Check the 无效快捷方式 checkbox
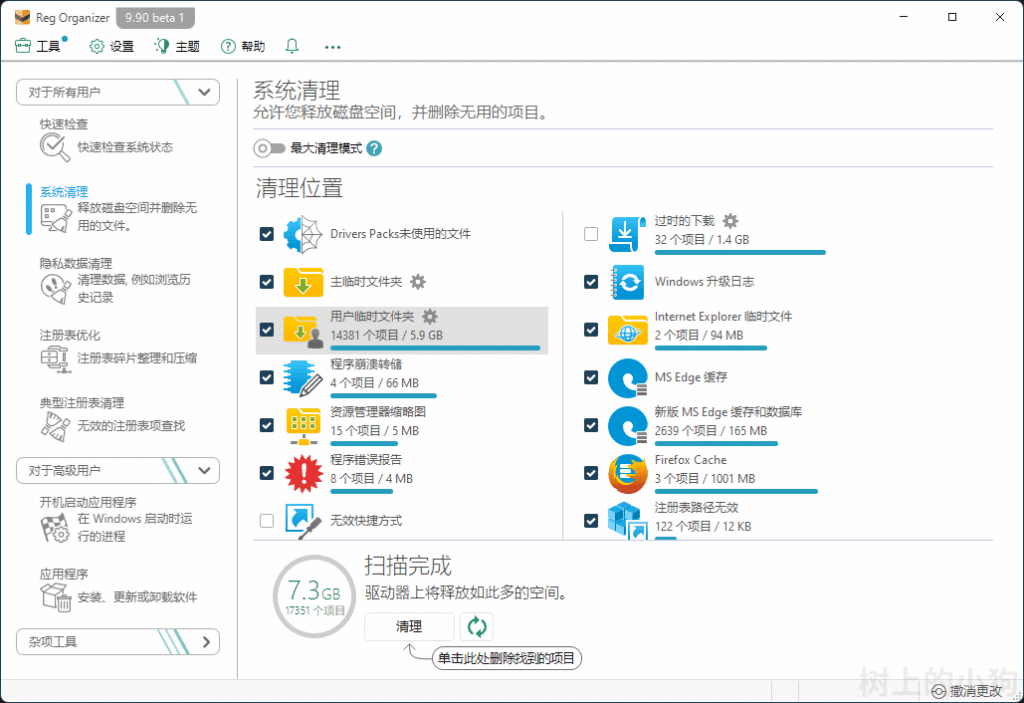Image resolution: width=1024 pixels, height=703 pixels. tap(266, 521)
